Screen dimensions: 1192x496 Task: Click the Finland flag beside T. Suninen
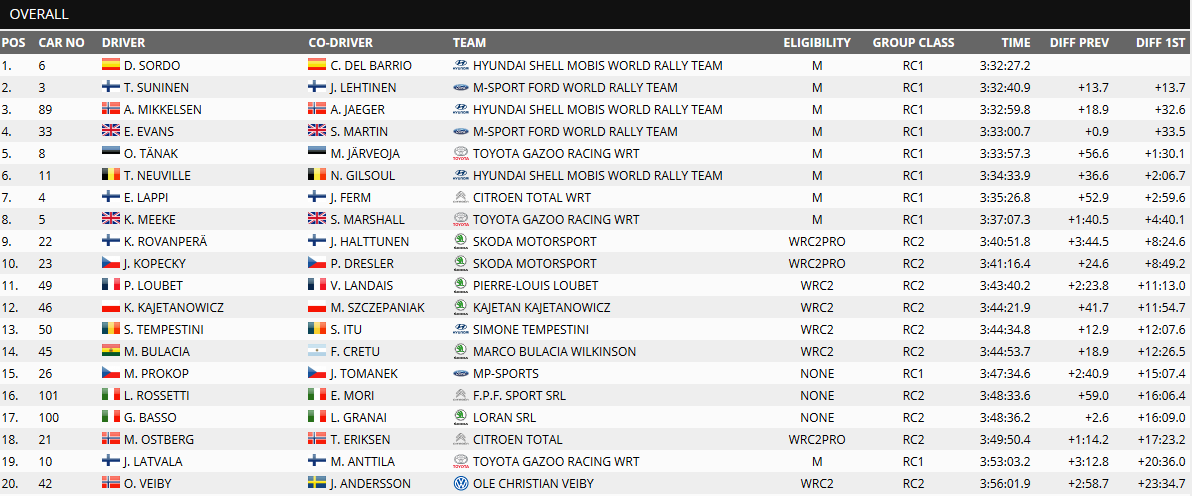pyautogui.click(x=110, y=87)
